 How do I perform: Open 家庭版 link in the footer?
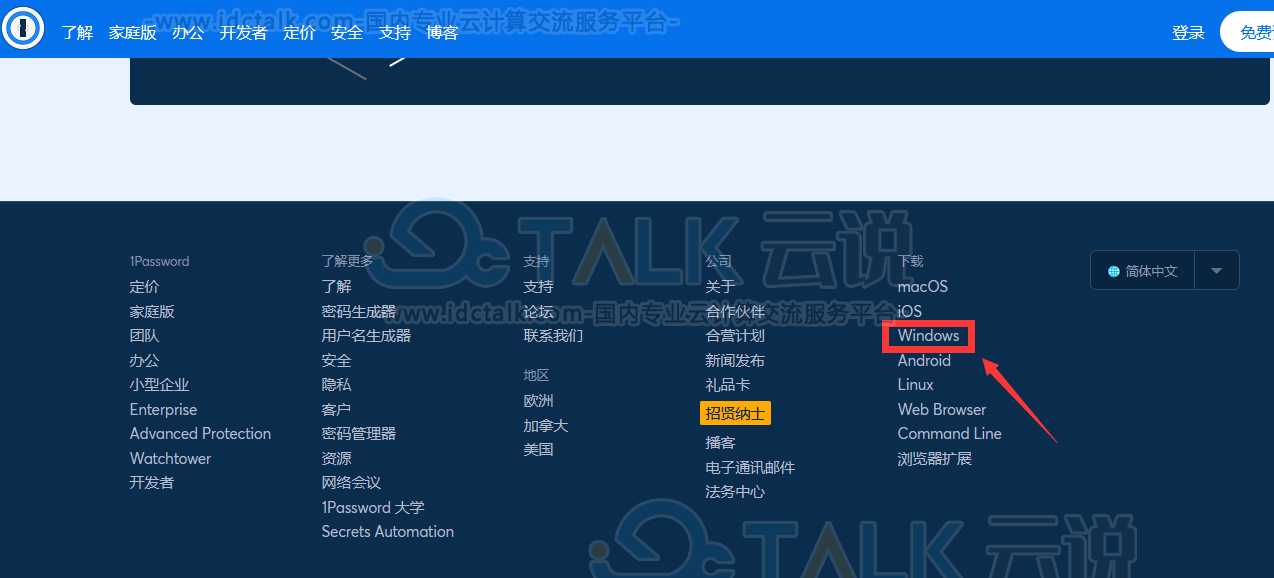click(152, 311)
